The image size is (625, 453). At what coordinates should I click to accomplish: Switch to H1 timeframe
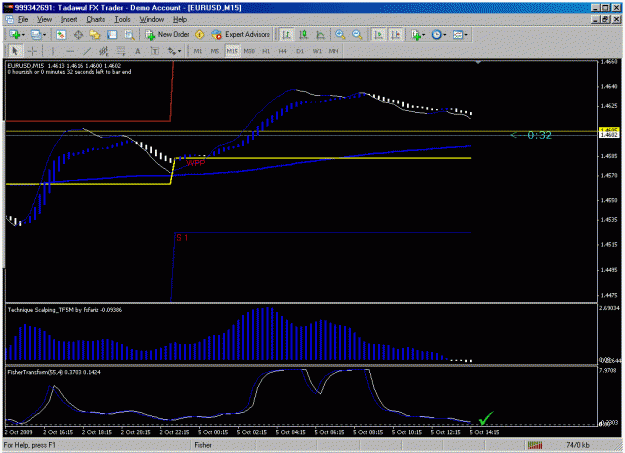point(266,51)
